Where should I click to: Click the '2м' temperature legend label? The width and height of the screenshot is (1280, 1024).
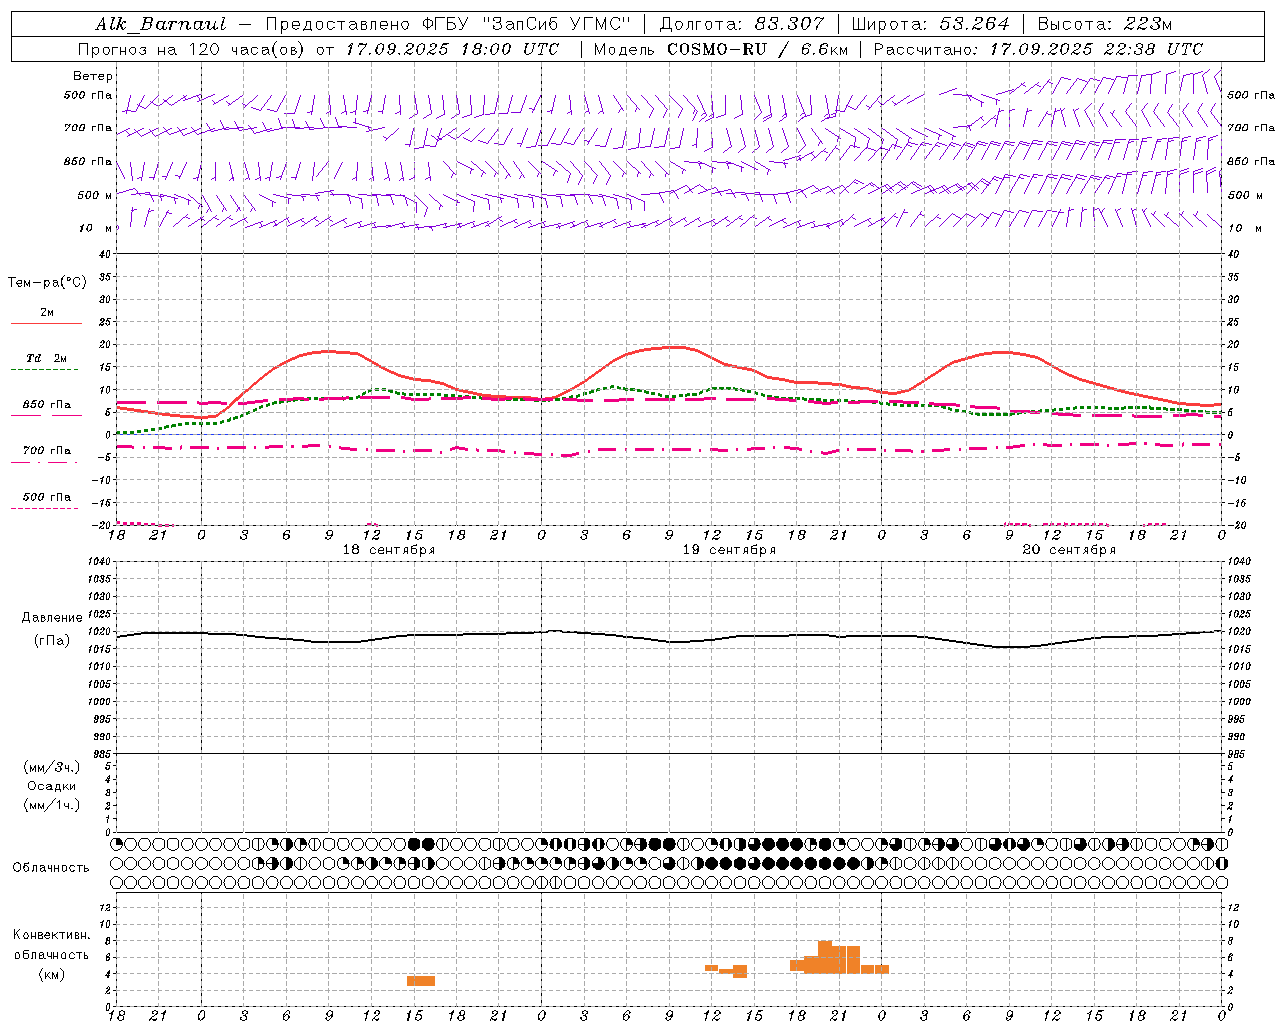[47, 313]
